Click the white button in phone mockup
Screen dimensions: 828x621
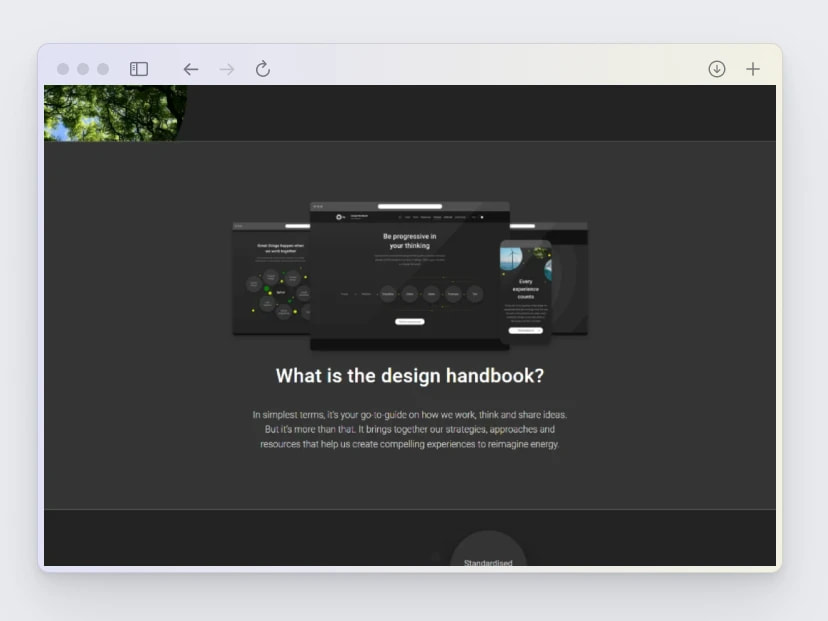(525, 330)
